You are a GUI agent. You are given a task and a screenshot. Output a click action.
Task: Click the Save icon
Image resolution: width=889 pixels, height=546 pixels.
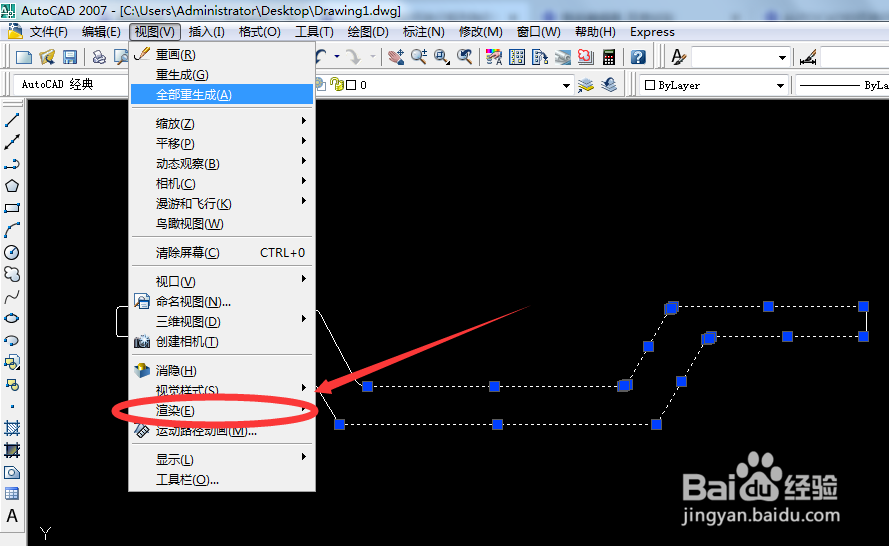pos(70,57)
